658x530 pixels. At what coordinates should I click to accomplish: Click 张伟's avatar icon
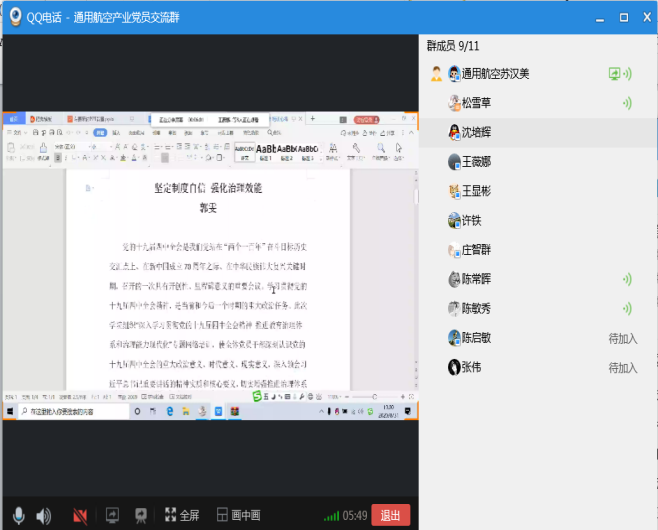454,368
